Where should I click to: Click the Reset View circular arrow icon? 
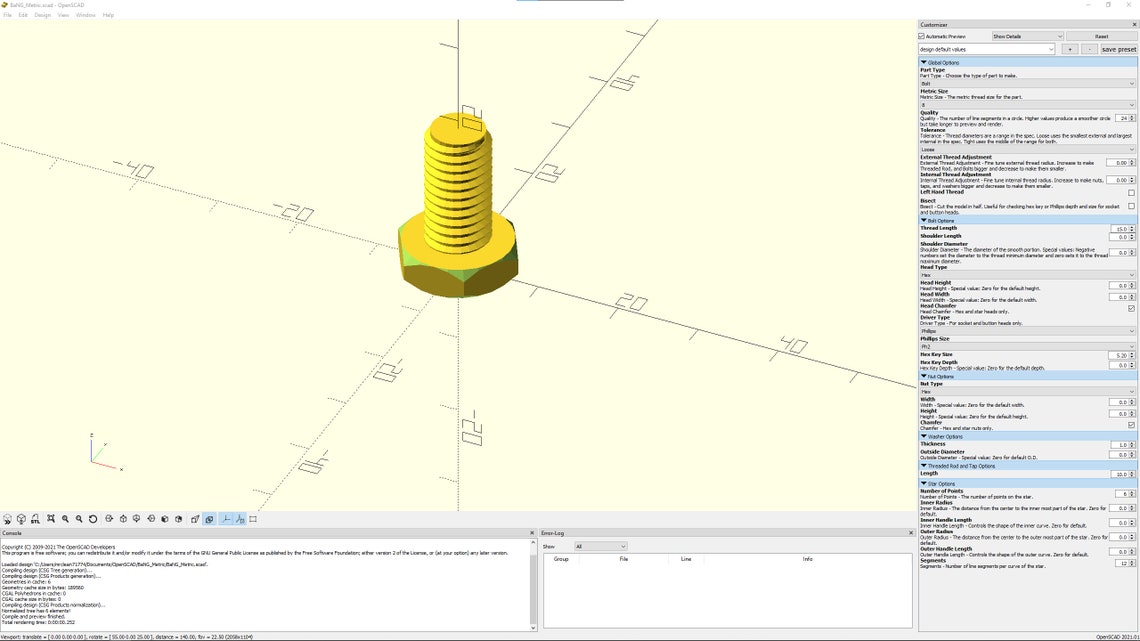(93, 520)
